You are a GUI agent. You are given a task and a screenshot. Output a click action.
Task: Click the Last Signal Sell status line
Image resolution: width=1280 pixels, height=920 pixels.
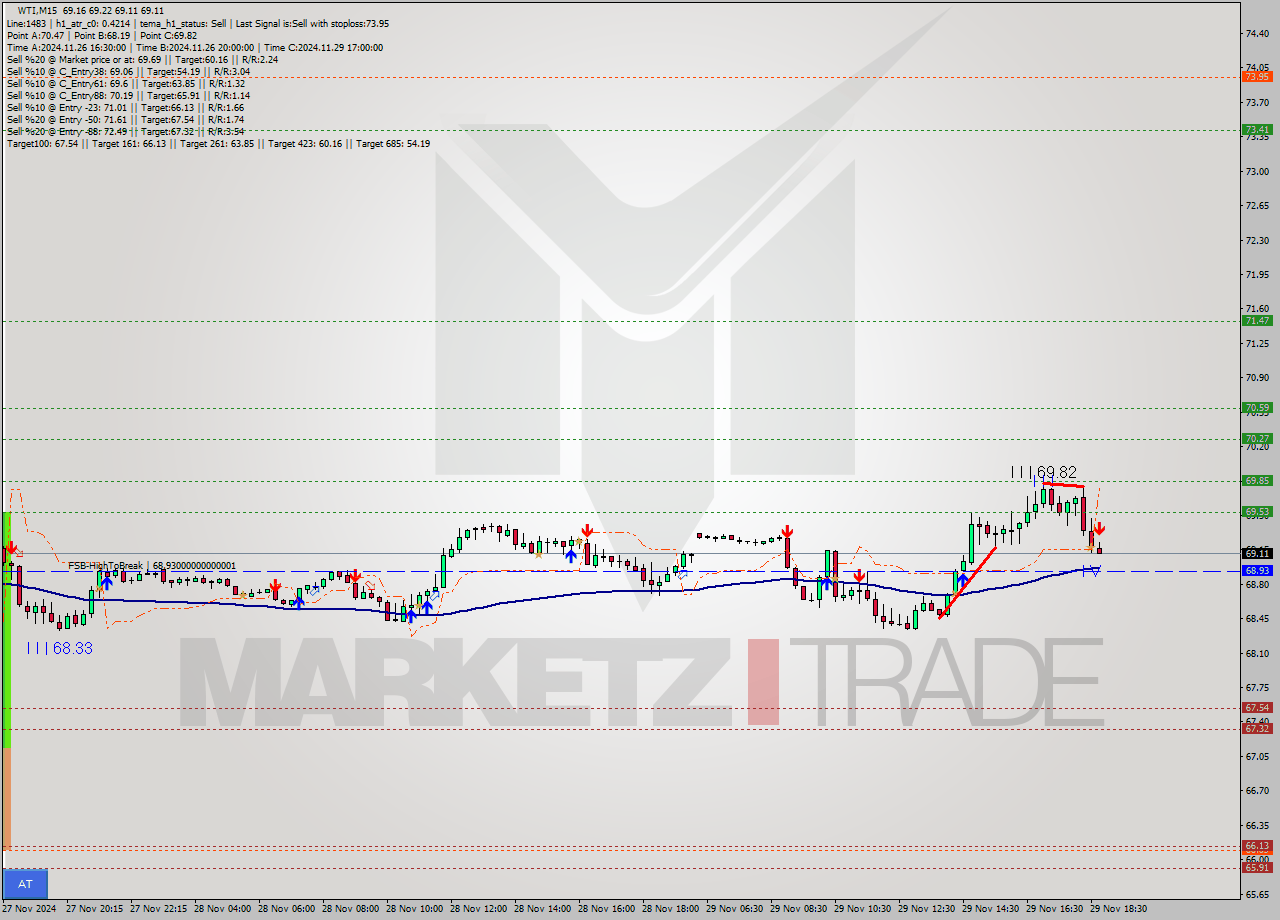[x=198, y=23]
